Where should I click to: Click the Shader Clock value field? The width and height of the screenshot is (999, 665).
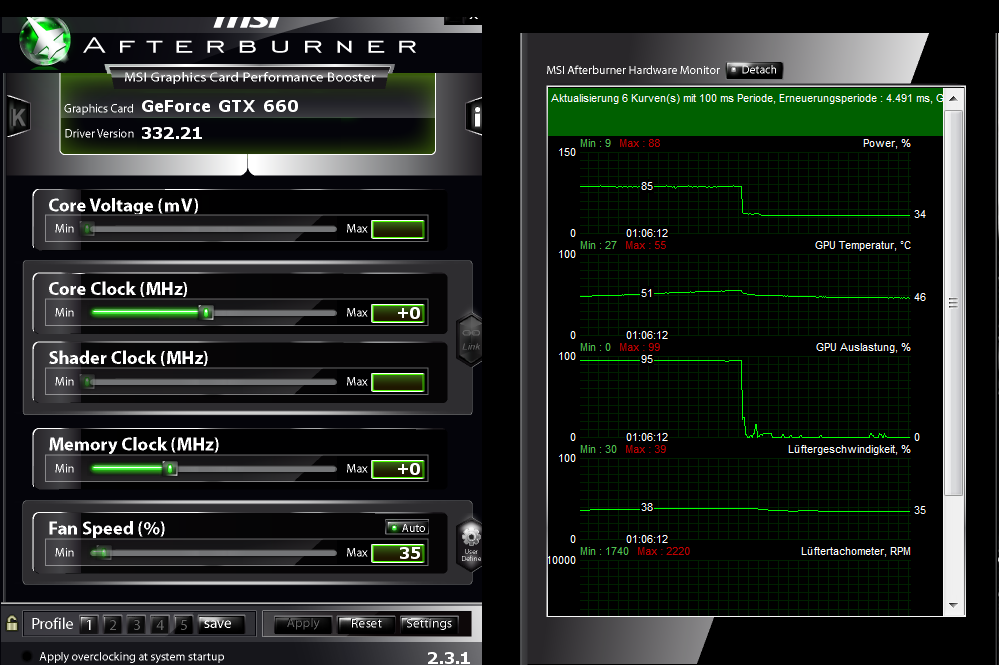pyautogui.click(x=398, y=382)
